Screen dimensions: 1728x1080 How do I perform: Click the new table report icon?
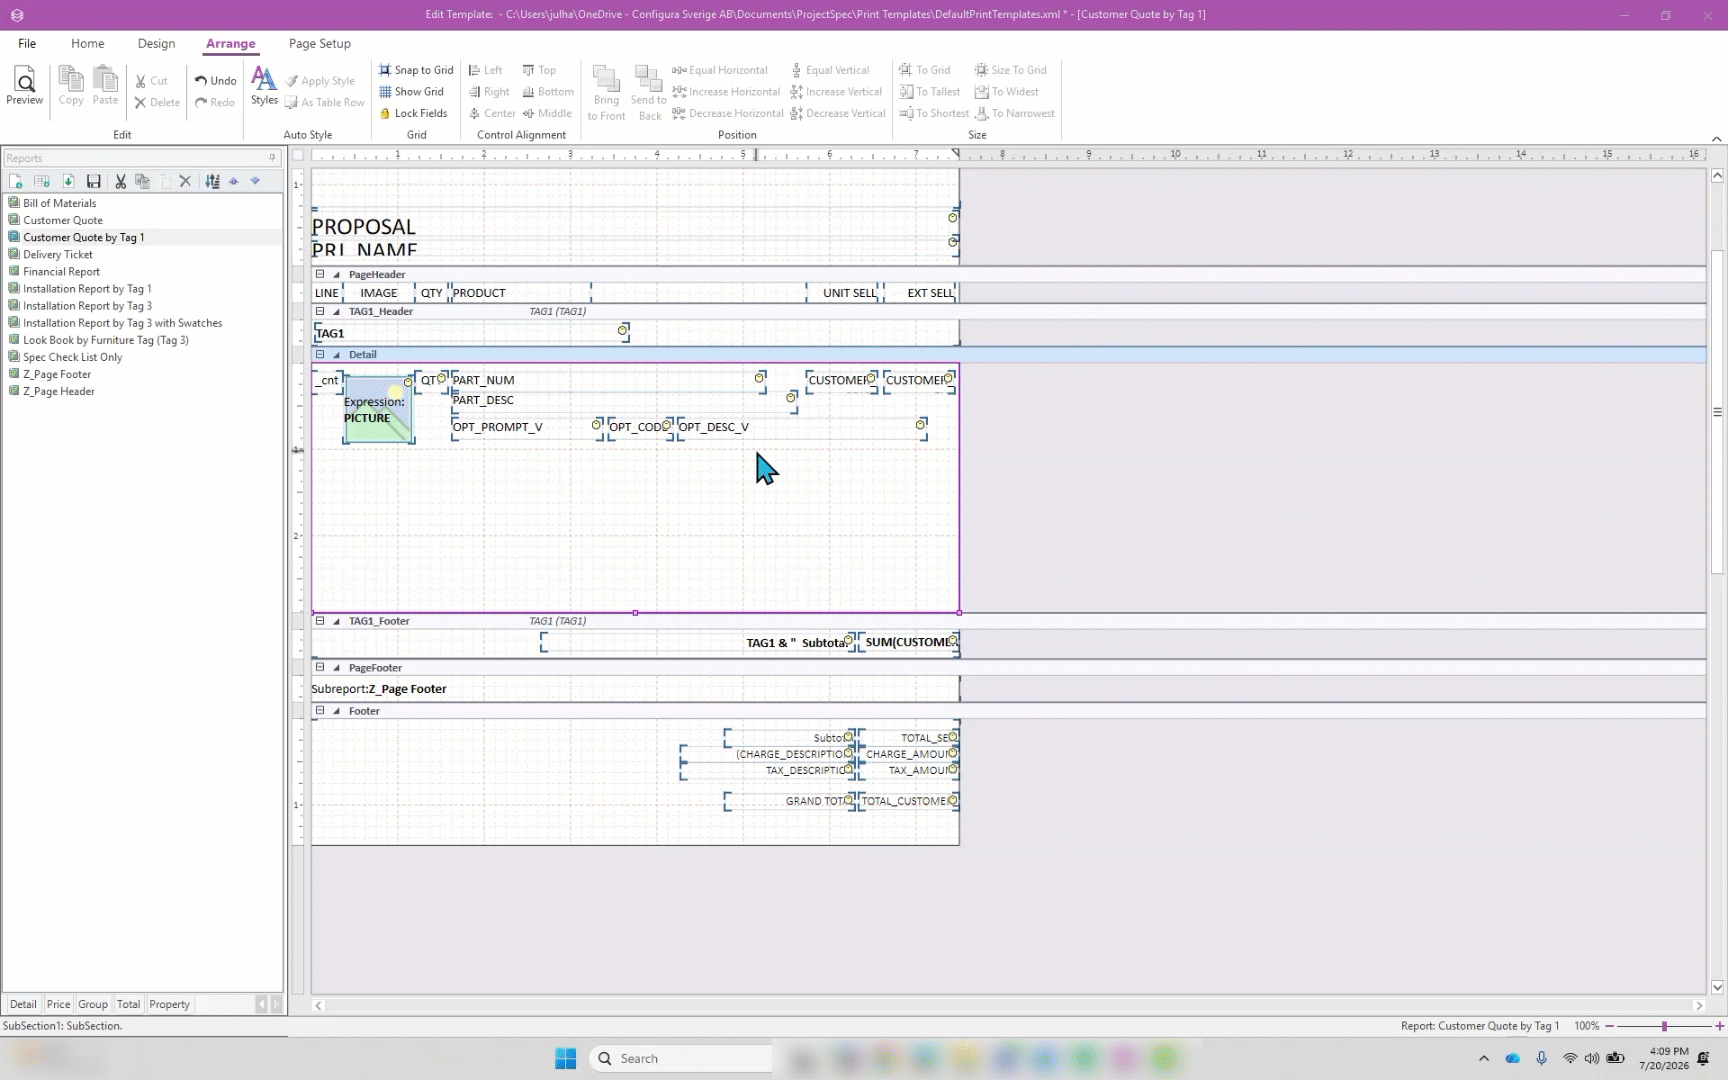tap(42, 181)
